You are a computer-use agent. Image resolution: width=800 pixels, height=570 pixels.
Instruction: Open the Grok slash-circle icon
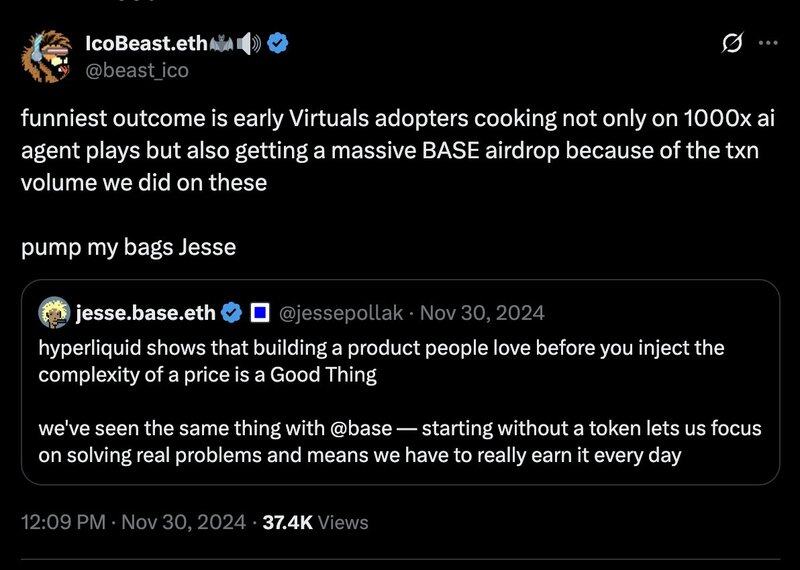[732, 44]
